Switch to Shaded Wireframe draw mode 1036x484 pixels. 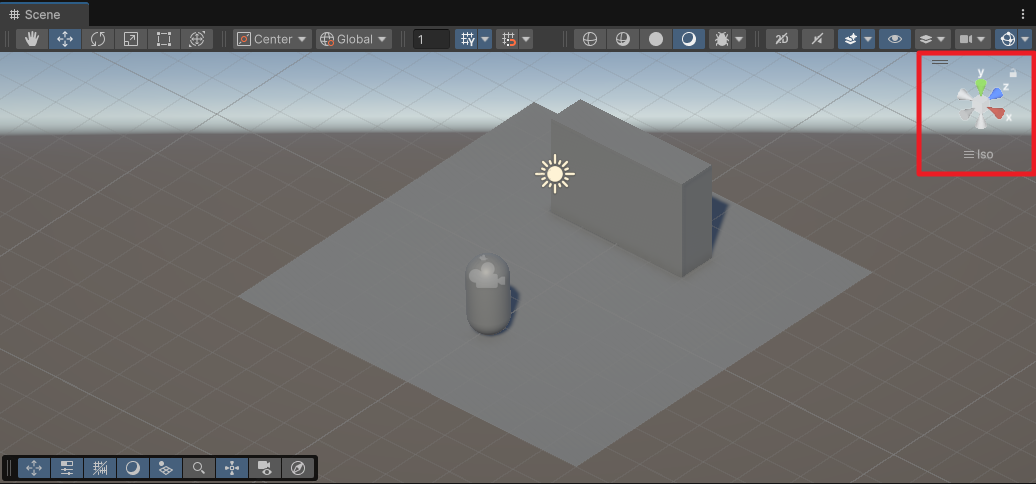622,39
